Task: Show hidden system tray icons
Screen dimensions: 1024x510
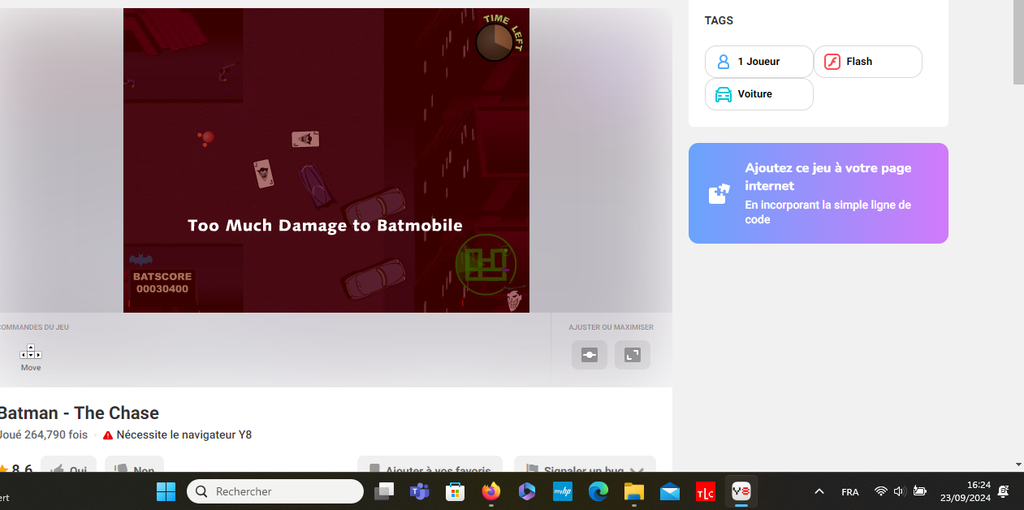Action: click(x=820, y=492)
